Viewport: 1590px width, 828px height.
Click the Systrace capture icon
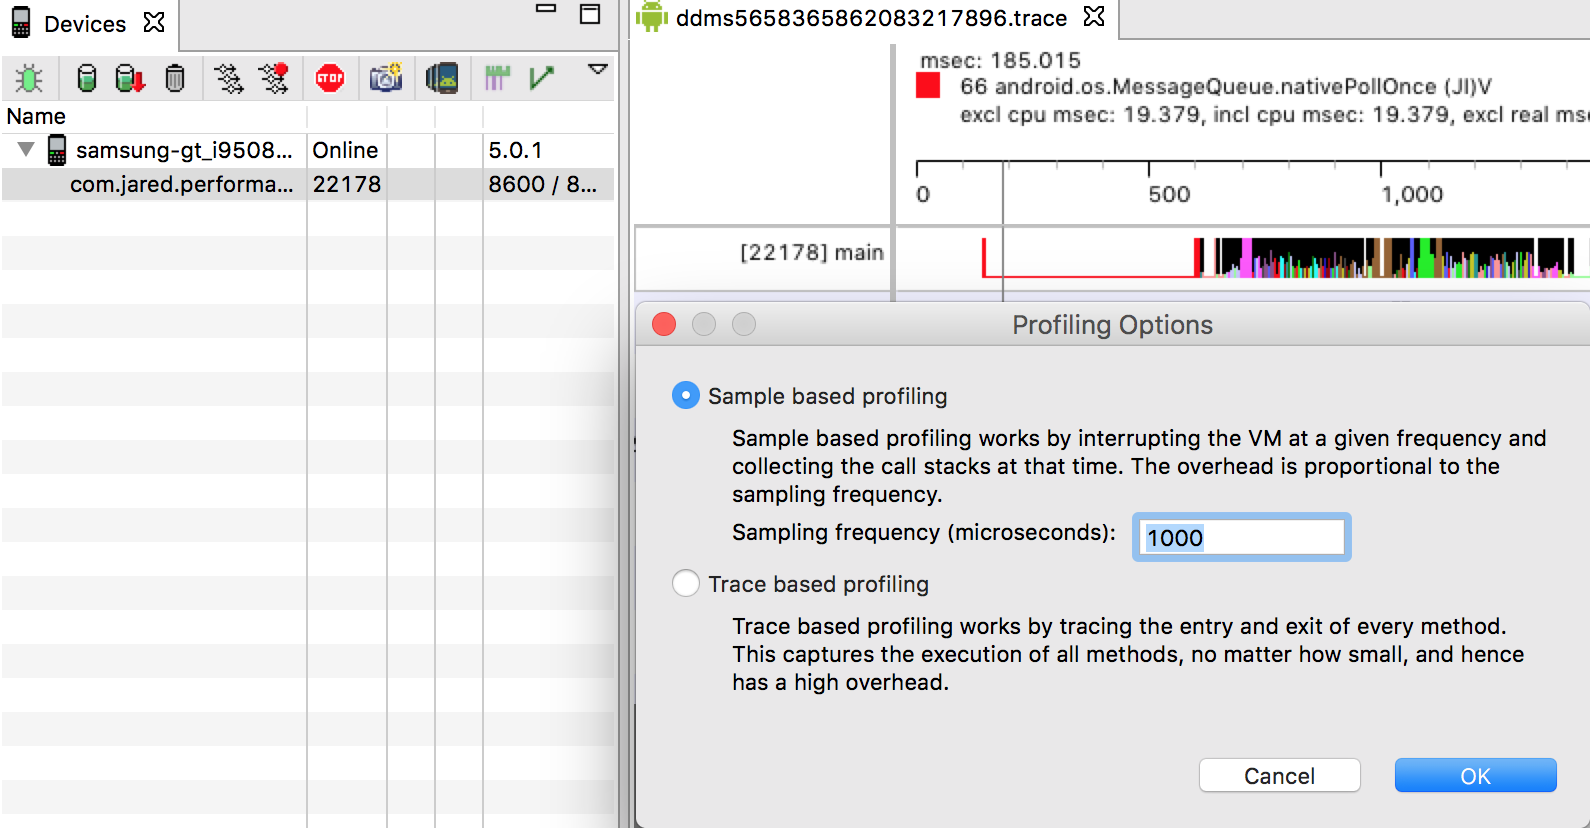tap(497, 78)
